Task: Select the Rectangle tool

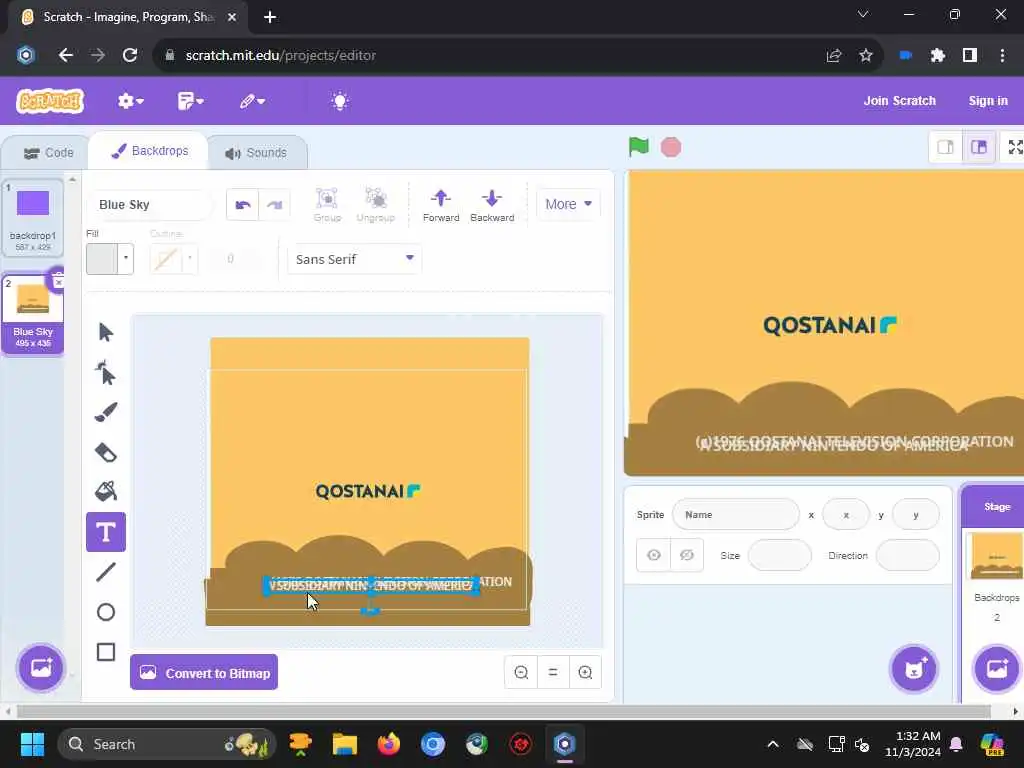Action: pyautogui.click(x=106, y=652)
